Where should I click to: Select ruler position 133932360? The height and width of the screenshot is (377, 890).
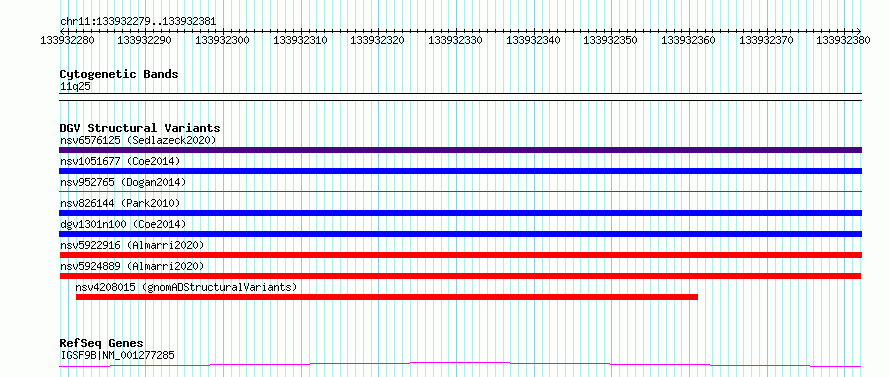pyautogui.click(x=689, y=40)
